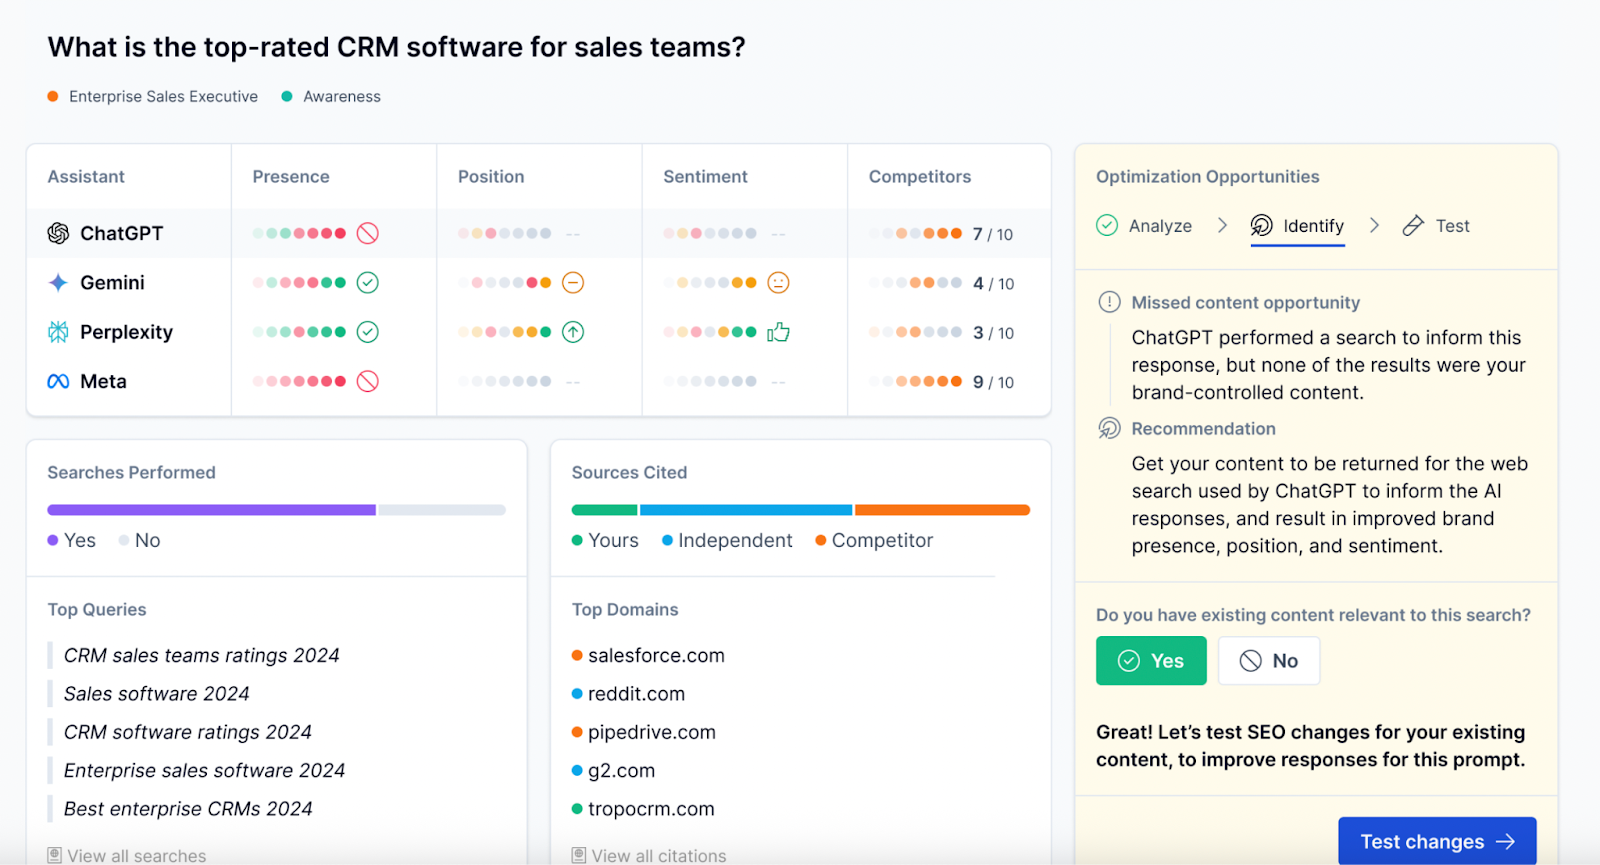Switch to the Identify tab
The image size is (1600, 865).
pyautogui.click(x=1298, y=226)
